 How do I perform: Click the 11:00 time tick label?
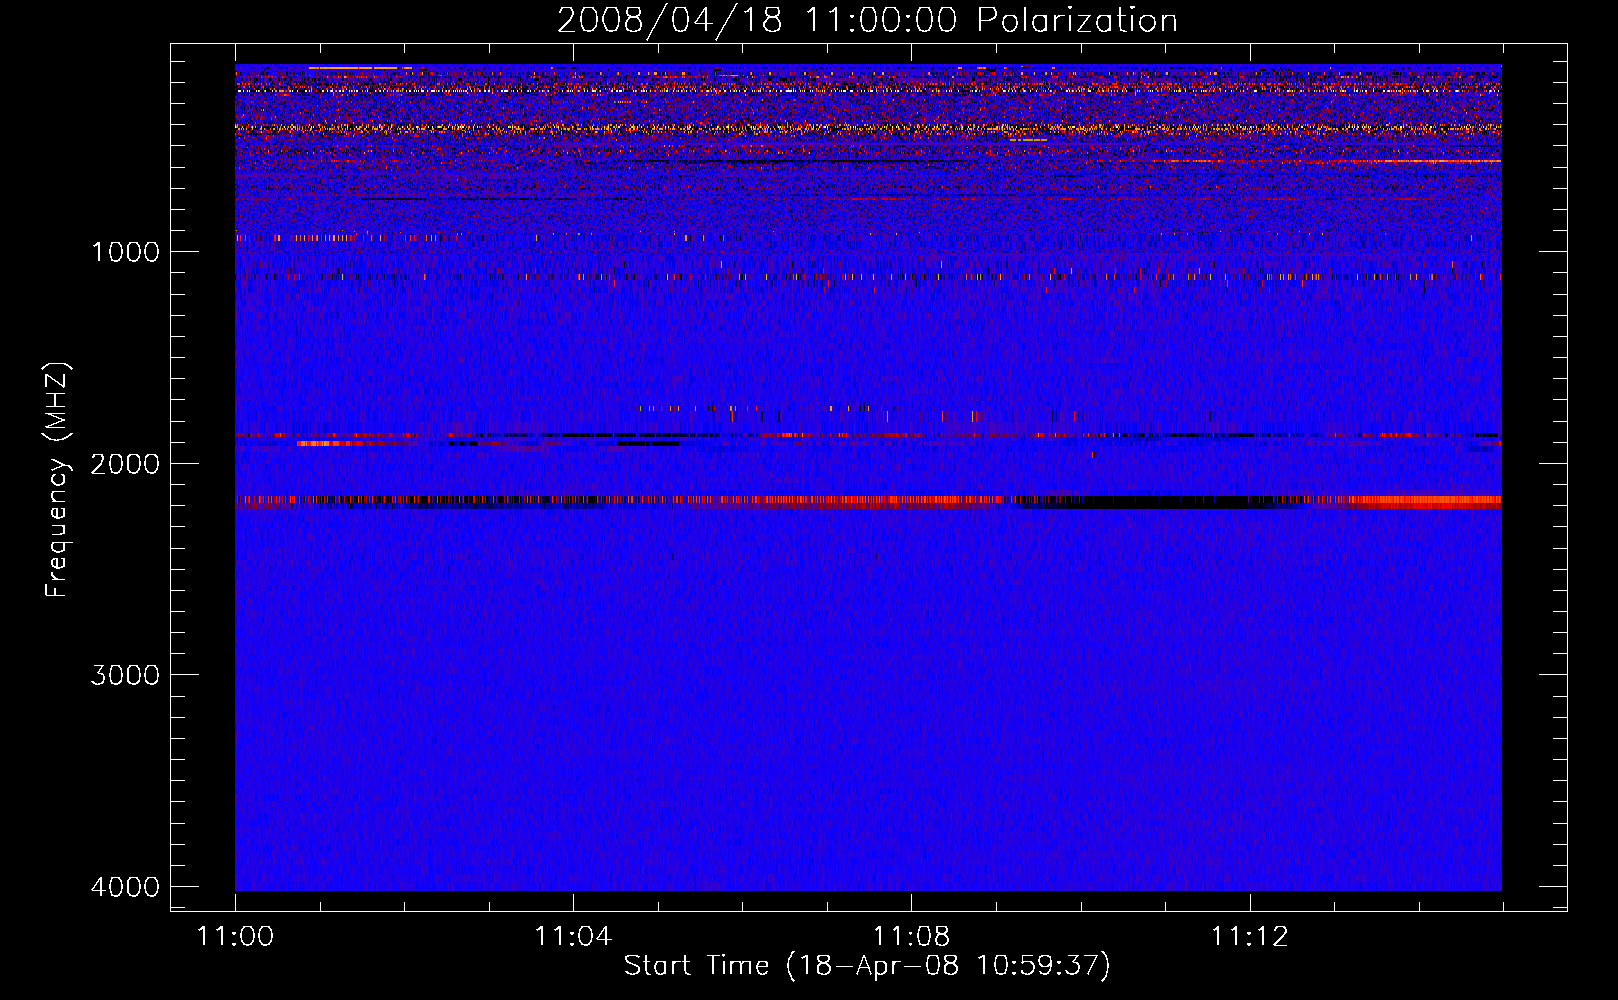click(x=235, y=936)
